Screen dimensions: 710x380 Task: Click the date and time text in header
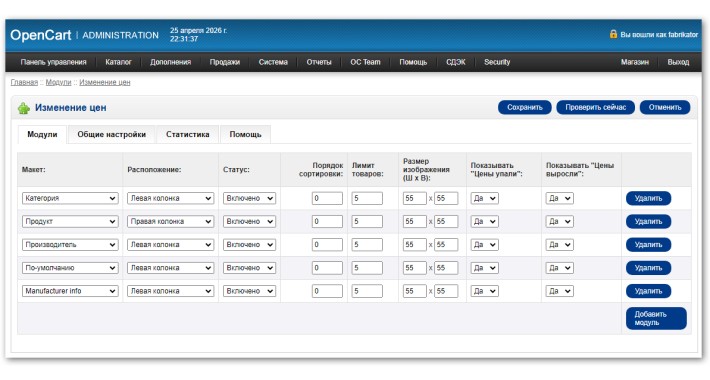point(198,35)
